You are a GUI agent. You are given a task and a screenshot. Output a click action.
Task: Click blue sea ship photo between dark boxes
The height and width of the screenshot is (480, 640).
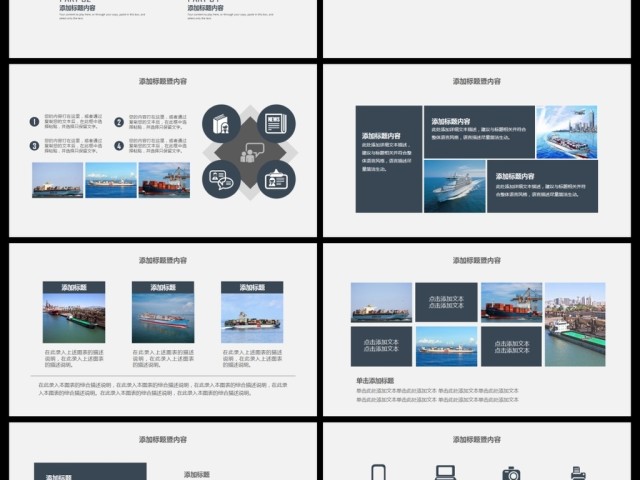446,346
